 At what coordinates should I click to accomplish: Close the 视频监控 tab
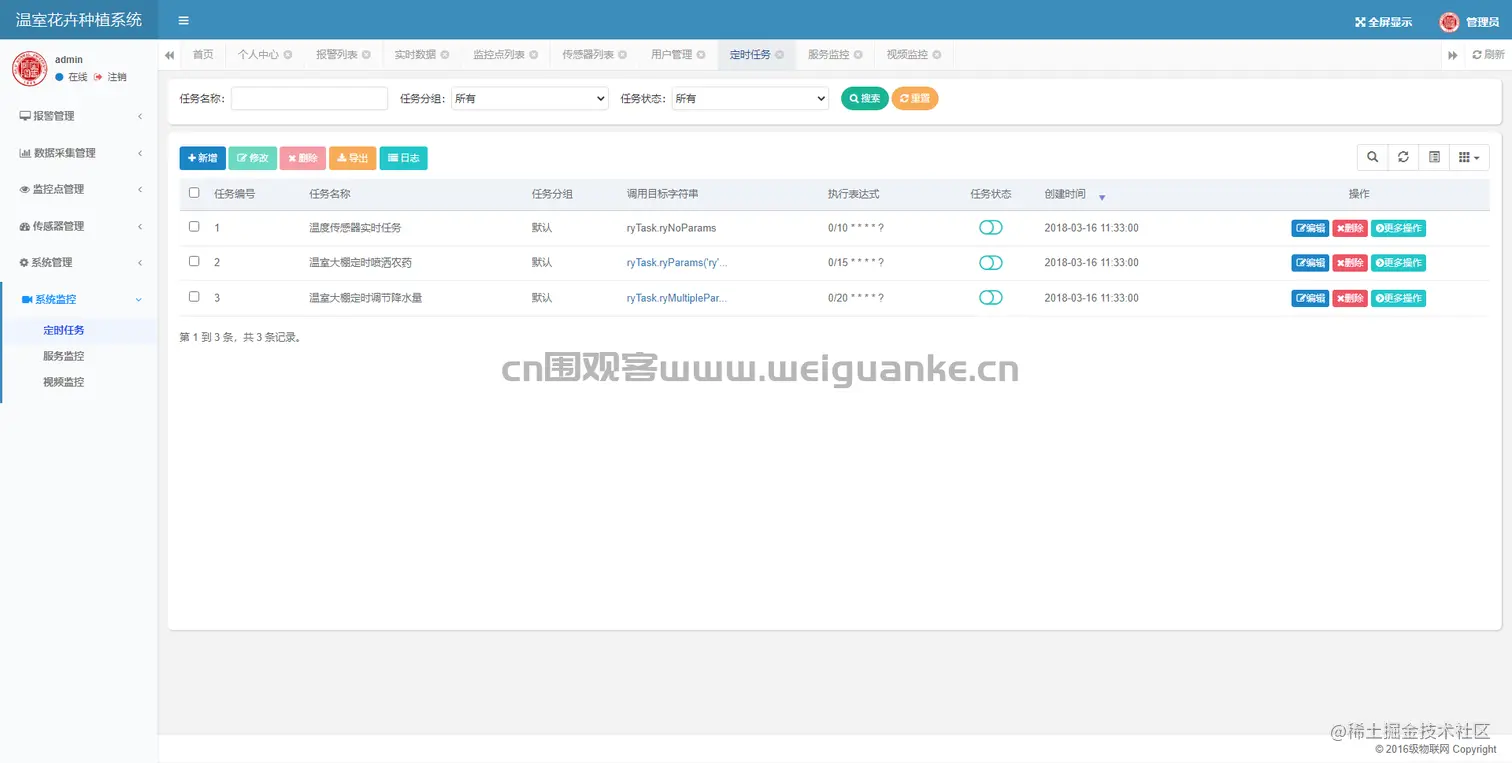(937, 55)
